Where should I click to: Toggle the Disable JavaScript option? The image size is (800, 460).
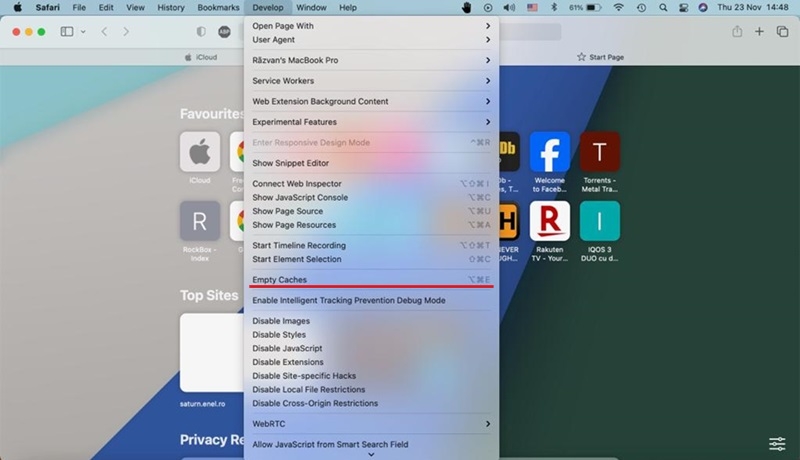coord(287,348)
